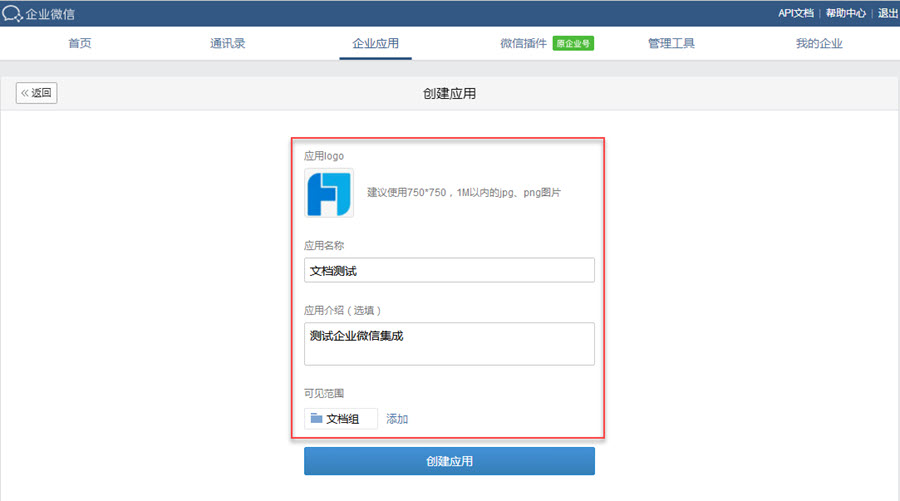
Task: Open the API文档 link
Action: click(x=796, y=13)
